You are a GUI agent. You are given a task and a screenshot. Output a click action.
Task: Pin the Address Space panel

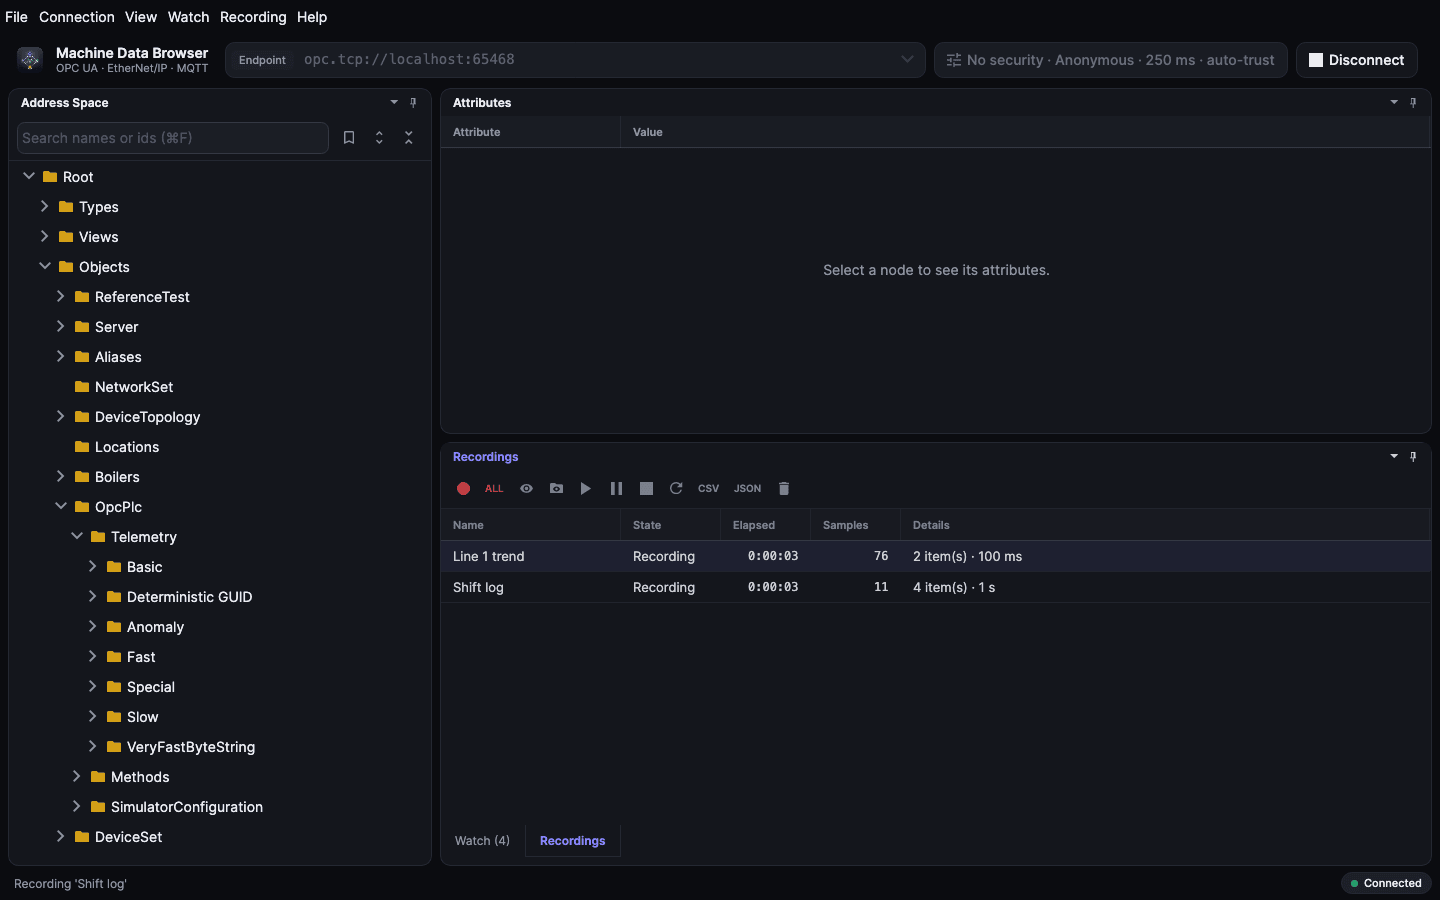413,102
